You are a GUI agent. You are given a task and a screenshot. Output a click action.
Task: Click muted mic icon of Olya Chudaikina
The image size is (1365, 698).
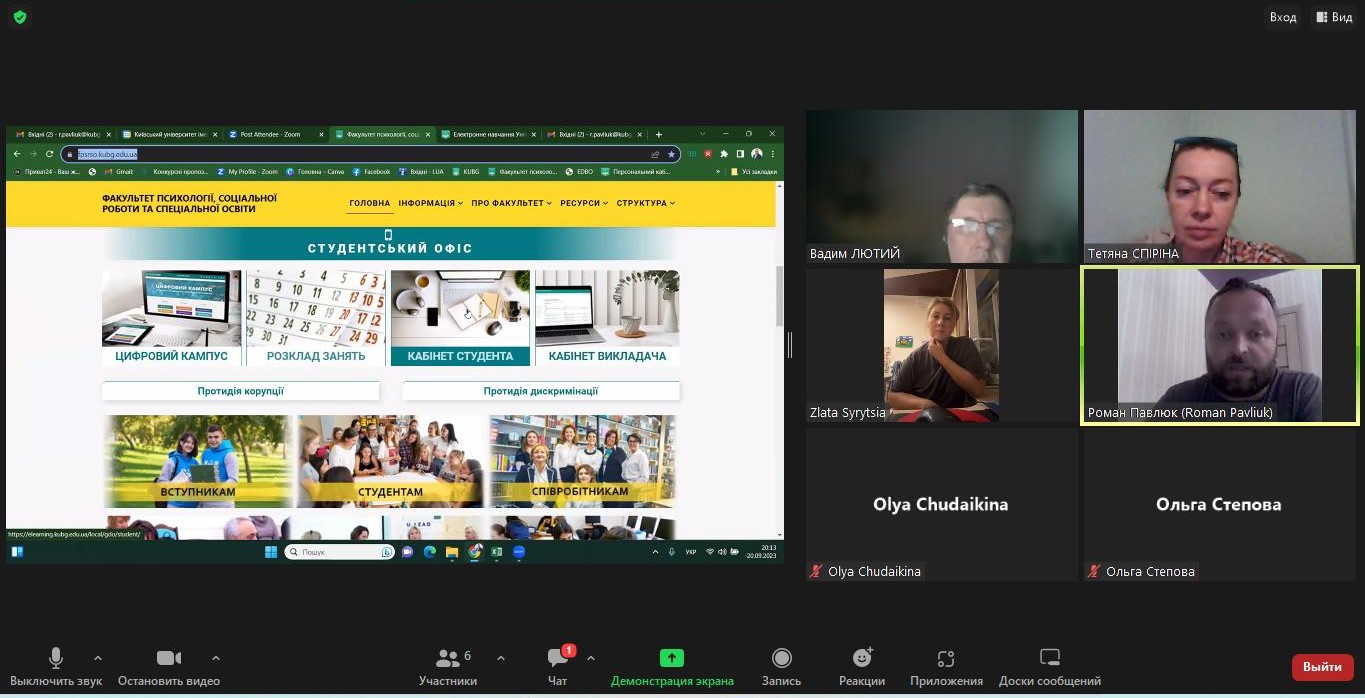(817, 572)
